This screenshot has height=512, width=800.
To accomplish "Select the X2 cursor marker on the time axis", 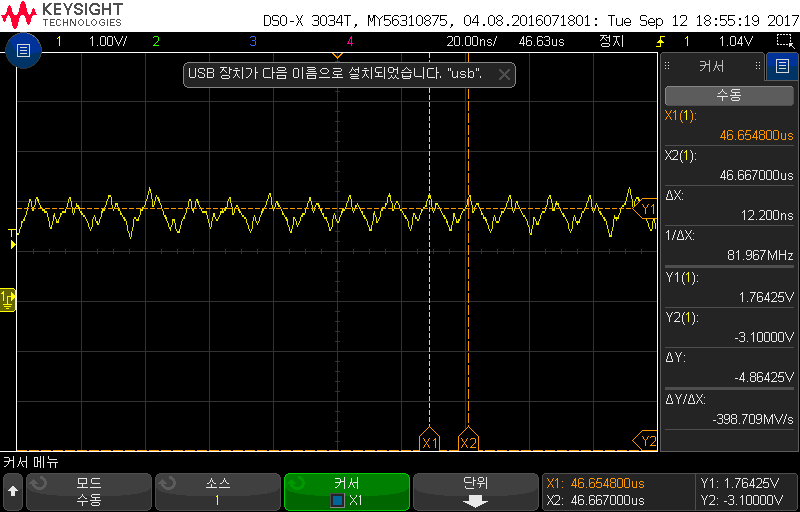I will [468, 441].
